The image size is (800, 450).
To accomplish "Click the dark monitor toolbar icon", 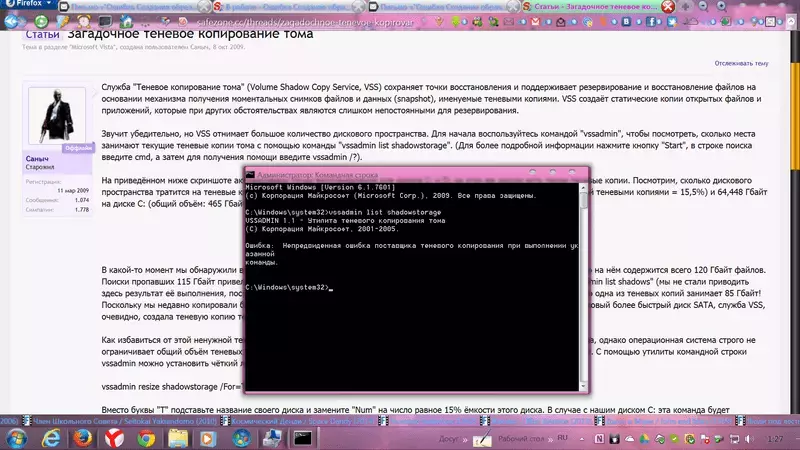I will click(x=105, y=21).
